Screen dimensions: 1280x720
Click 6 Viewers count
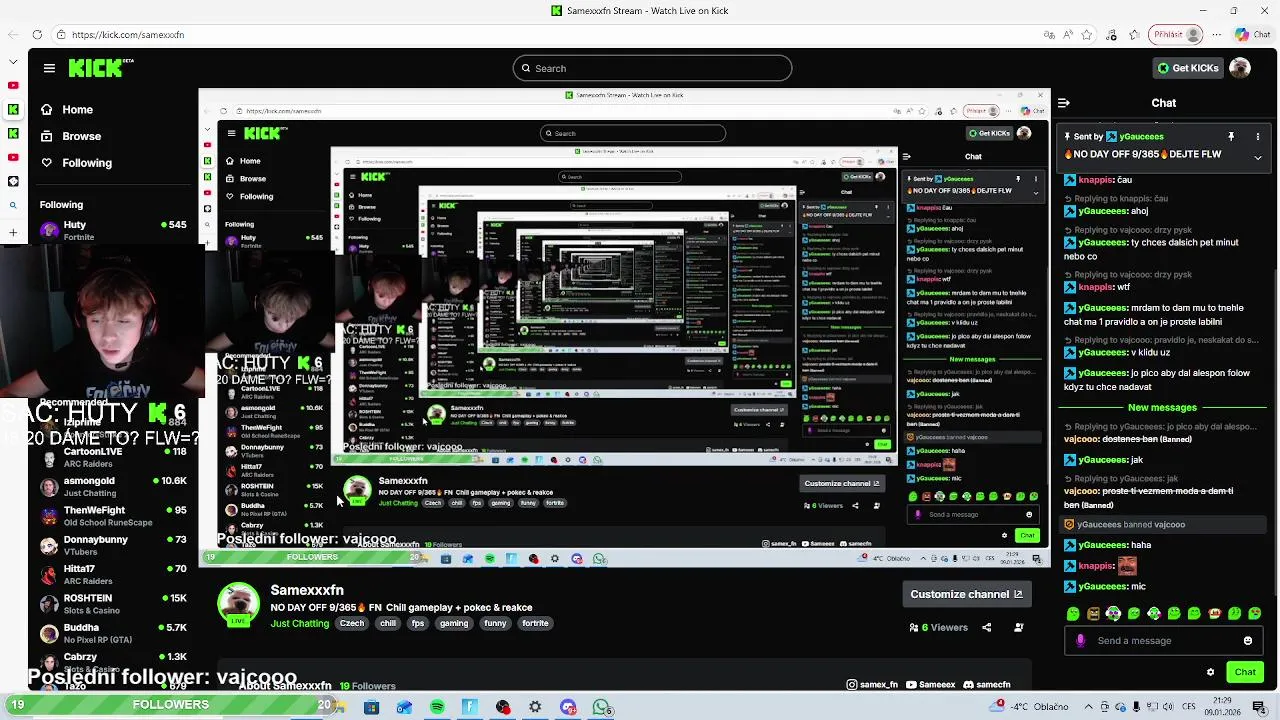938,628
